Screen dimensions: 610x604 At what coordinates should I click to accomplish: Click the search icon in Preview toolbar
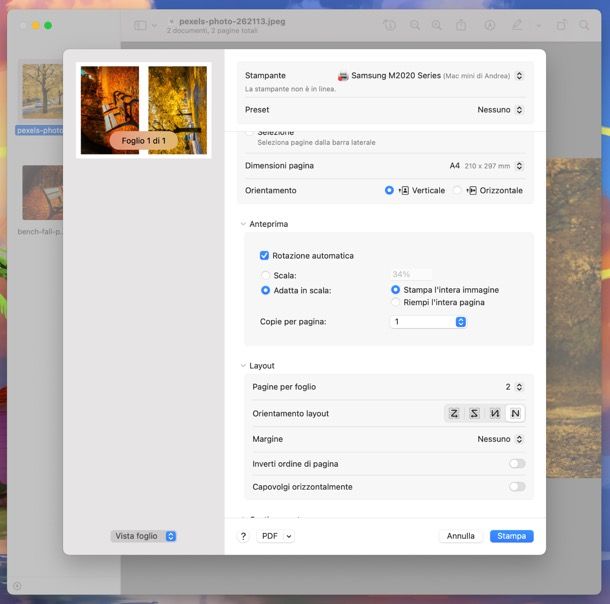coord(584,25)
